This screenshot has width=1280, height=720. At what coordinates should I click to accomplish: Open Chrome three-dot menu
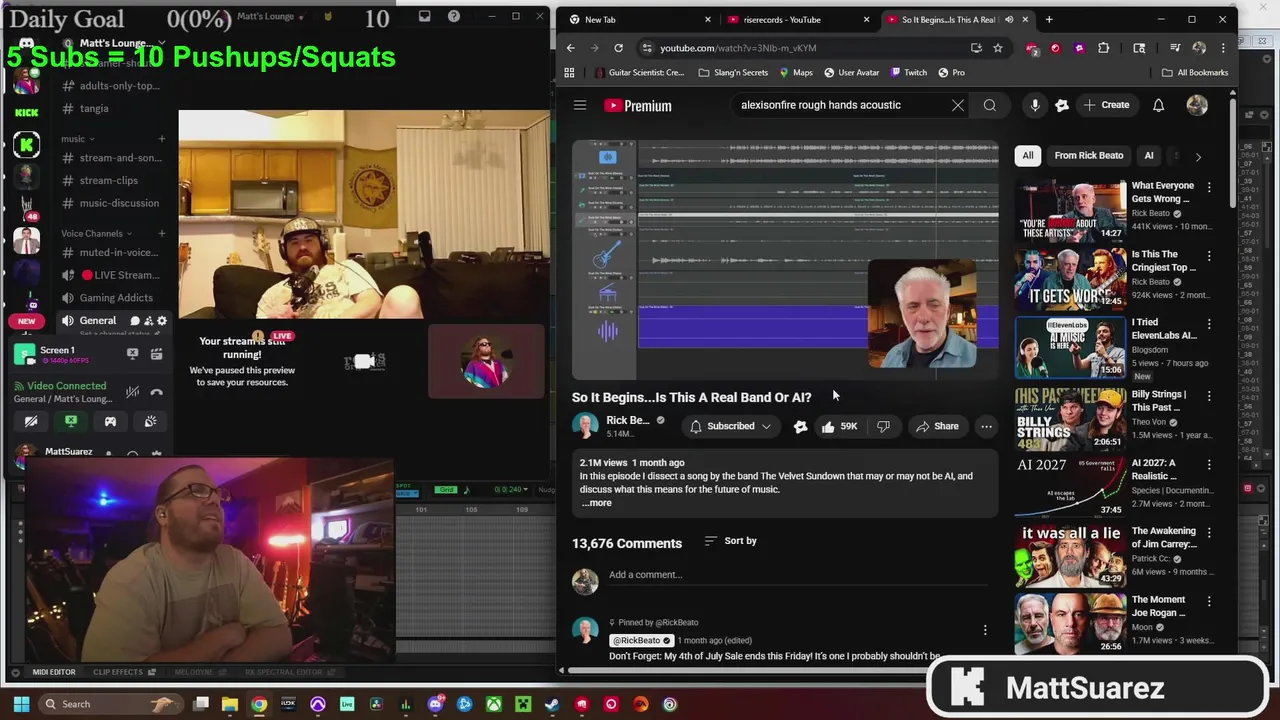click(1225, 48)
